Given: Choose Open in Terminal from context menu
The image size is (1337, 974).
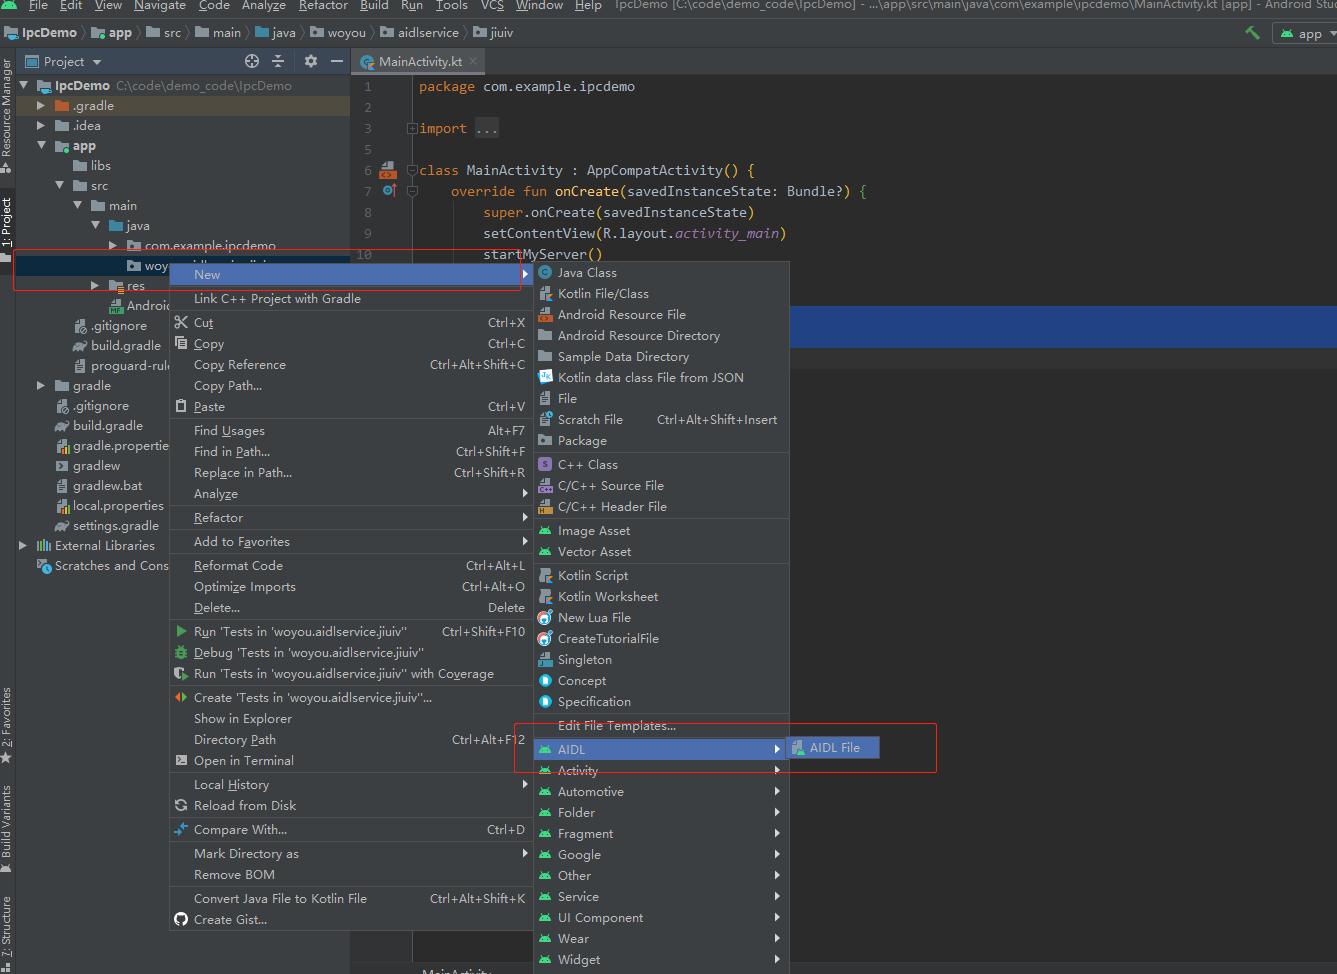Looking at the screenshot, I should (243, 760).
